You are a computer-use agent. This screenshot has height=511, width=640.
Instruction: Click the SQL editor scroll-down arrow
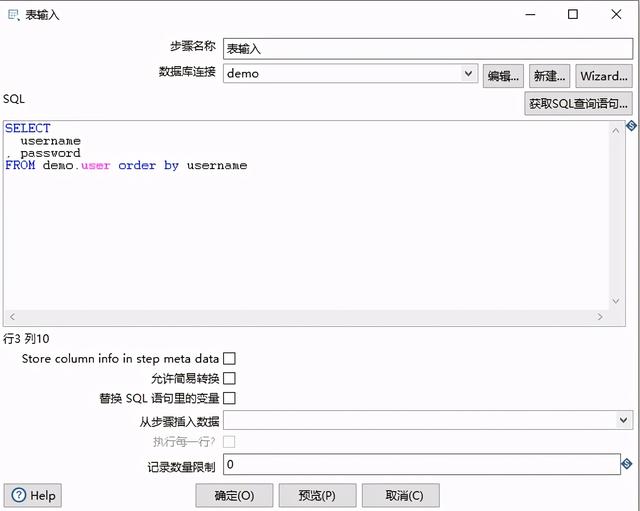[616, 301]
